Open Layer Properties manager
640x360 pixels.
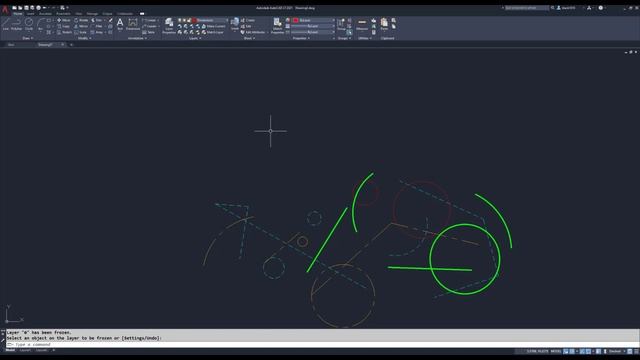click(169, 25)
